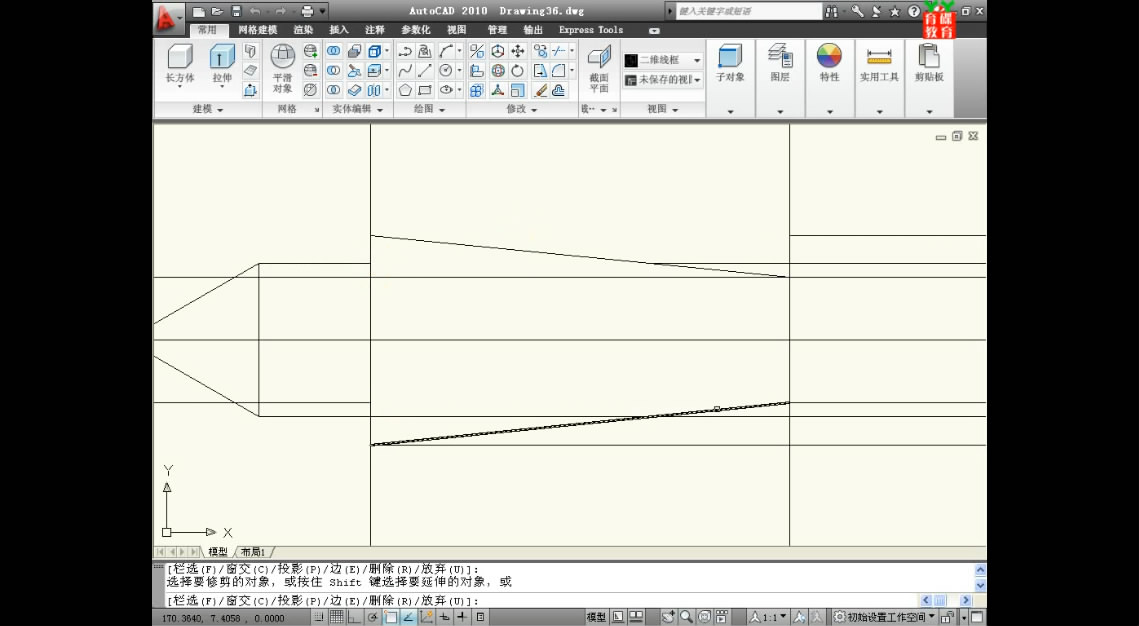The height and width of the screenshot is (626, 1139).
Task: Open the 初始设置工作空间 workspace dropdown
Action: (884, 617)
